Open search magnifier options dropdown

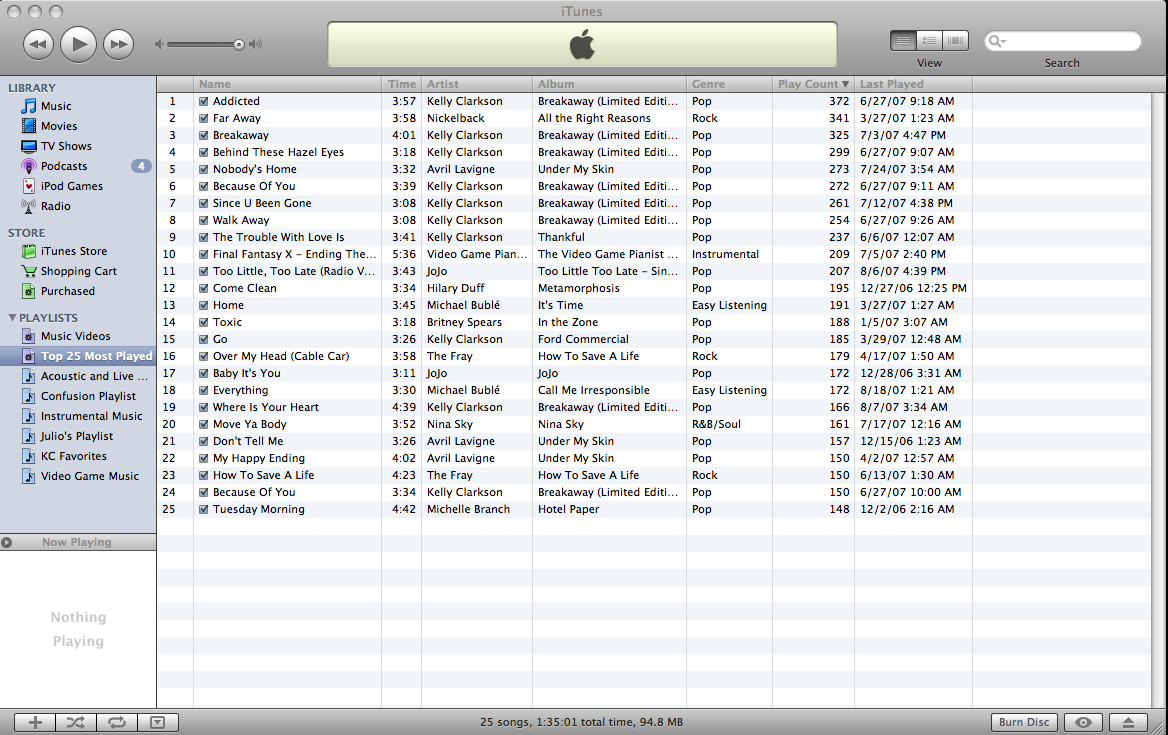click(x=997, y=41)
